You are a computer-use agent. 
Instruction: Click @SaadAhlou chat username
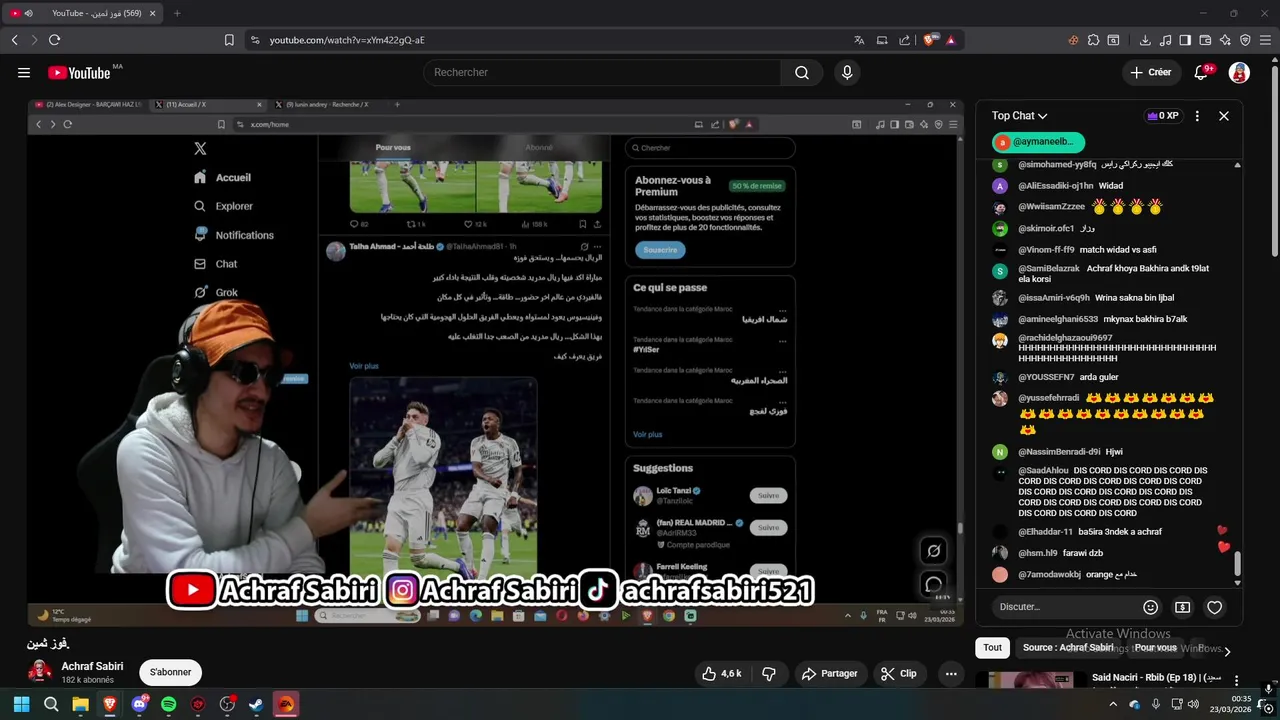point(1043,470)
